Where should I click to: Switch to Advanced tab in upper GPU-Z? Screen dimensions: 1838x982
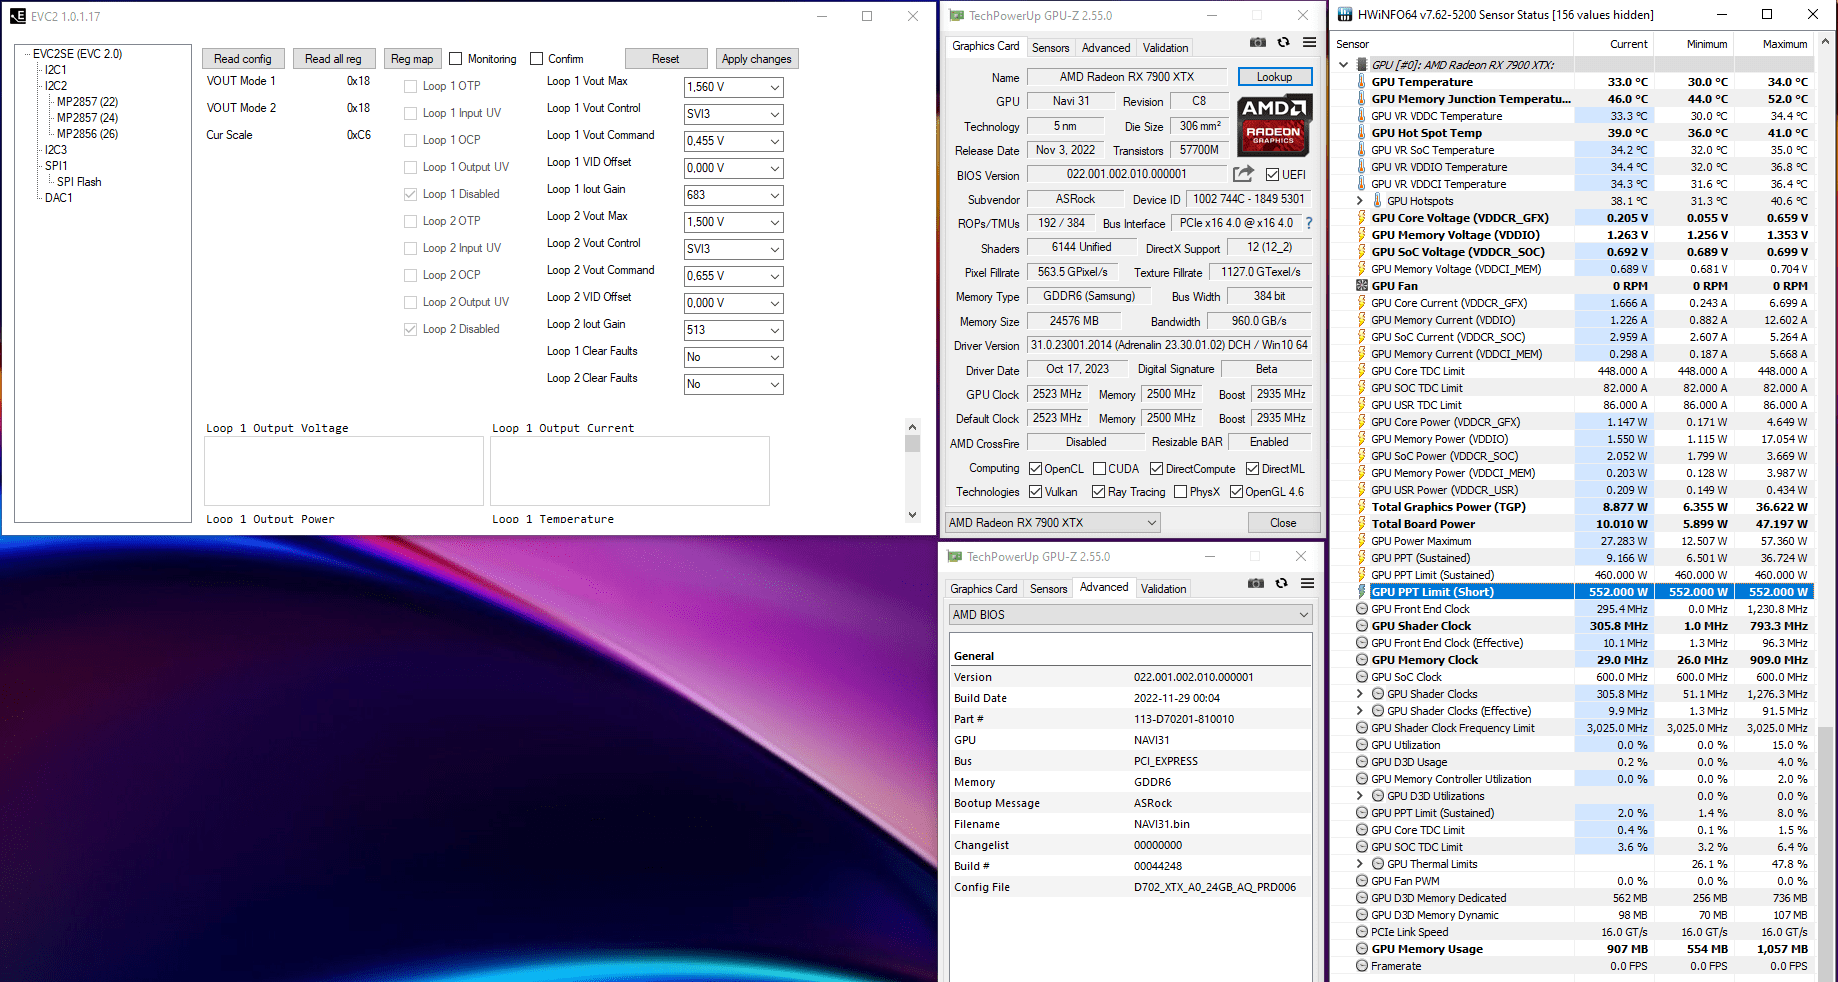tap(1106, 48)
